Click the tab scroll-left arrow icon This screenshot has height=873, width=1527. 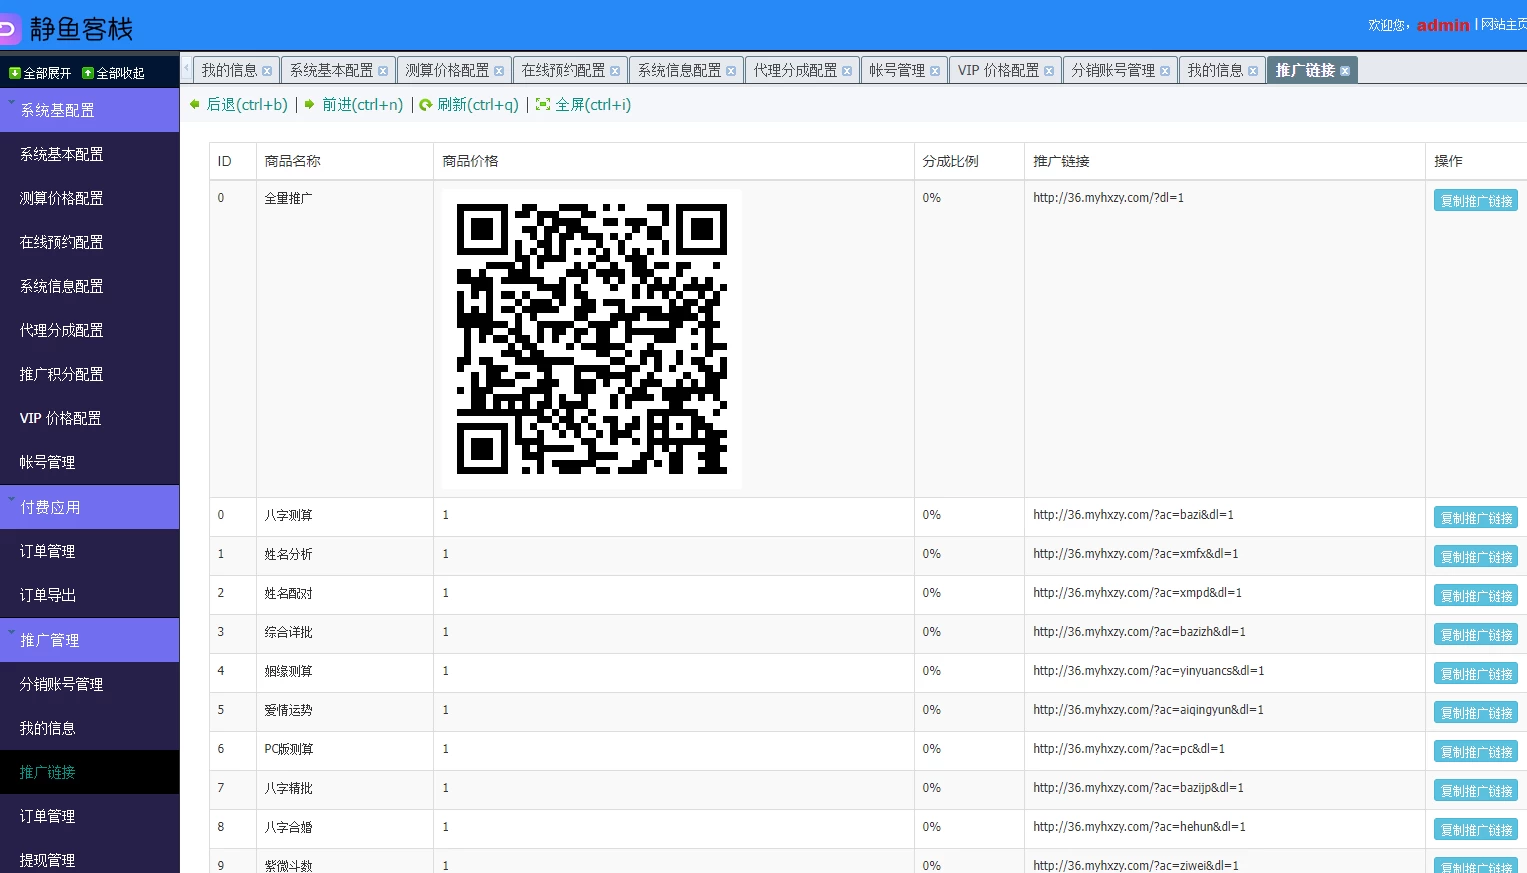point(186,69)
